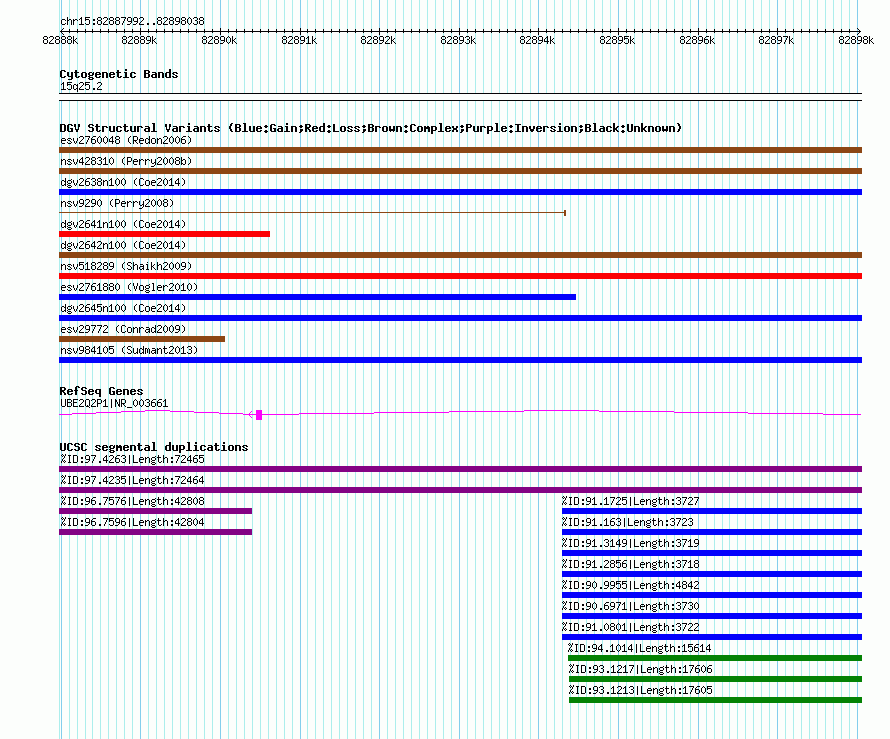
Task: Click the 82896k ruler tick label
Action: tap(697, 40)
